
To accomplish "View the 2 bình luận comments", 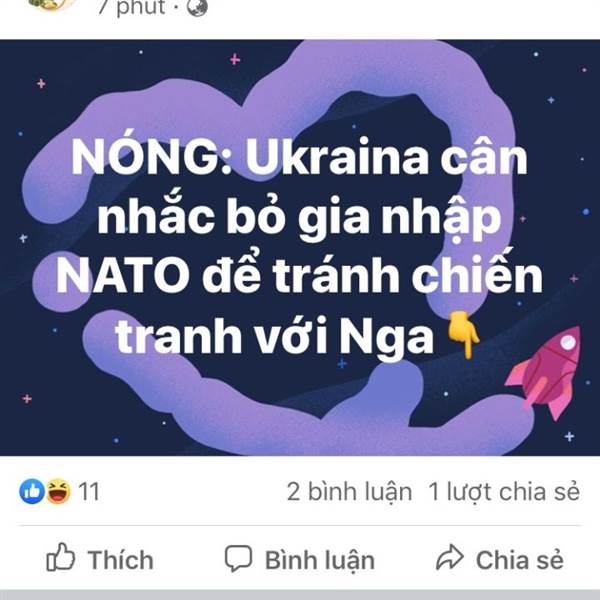I will 349,491.
